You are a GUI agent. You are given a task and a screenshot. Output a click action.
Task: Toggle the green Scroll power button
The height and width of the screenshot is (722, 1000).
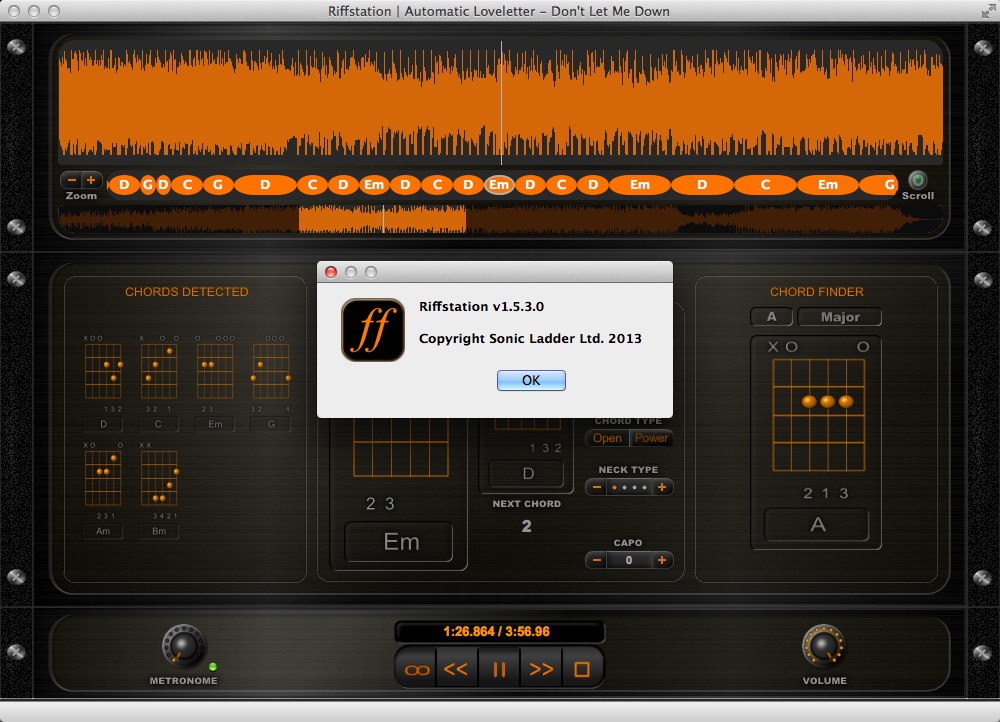[x=918, y=180]
